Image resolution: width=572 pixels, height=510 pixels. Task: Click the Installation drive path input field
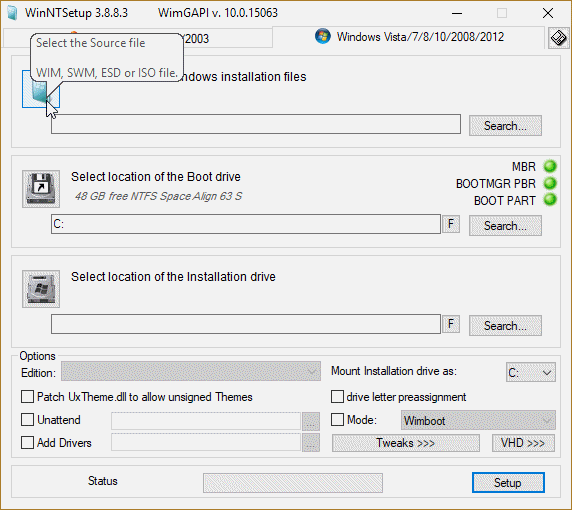(246, 324)
